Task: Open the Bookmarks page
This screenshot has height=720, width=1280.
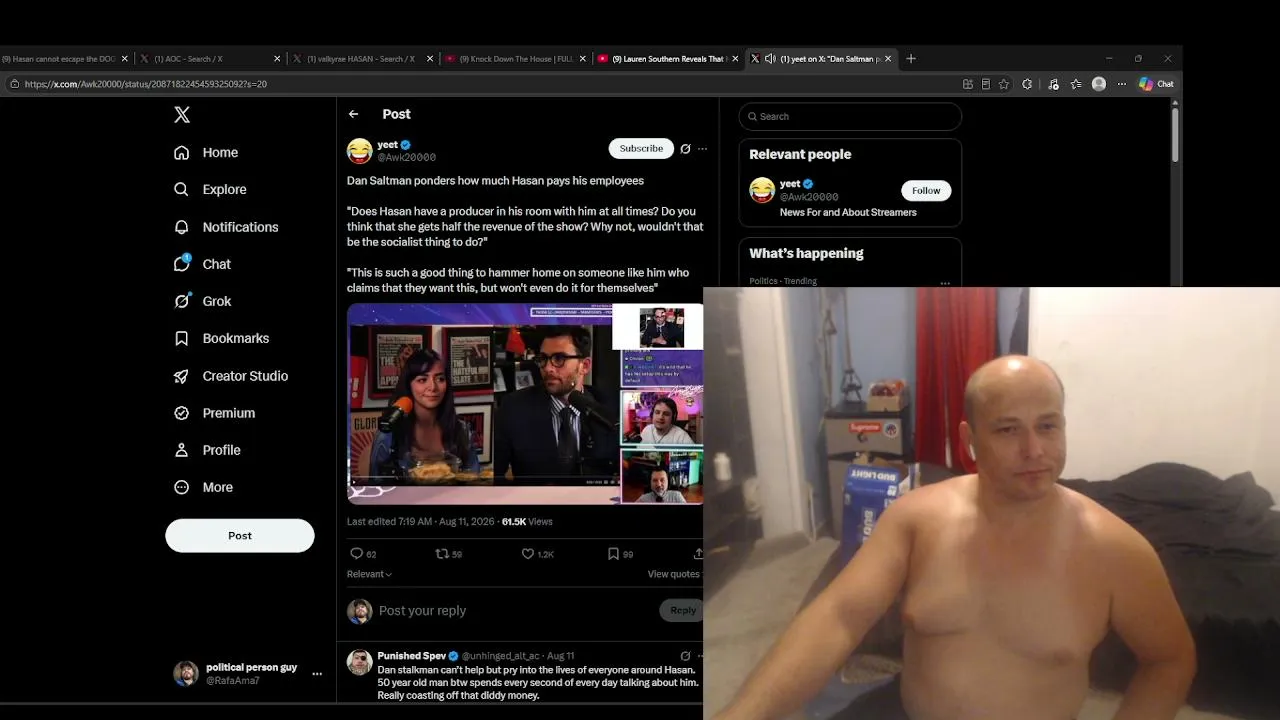Action: 221,338
